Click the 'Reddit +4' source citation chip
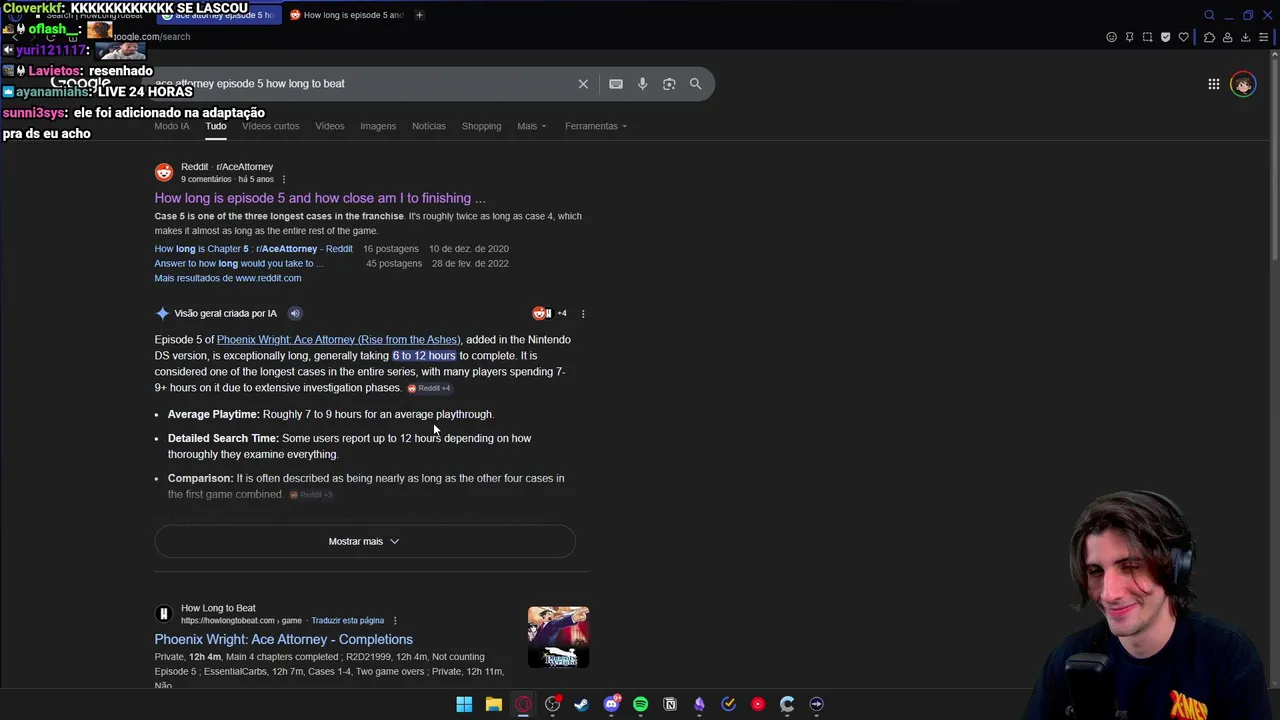Image resolution: width=1280 pixels, height=720 pixels. [x=429, y=388]
